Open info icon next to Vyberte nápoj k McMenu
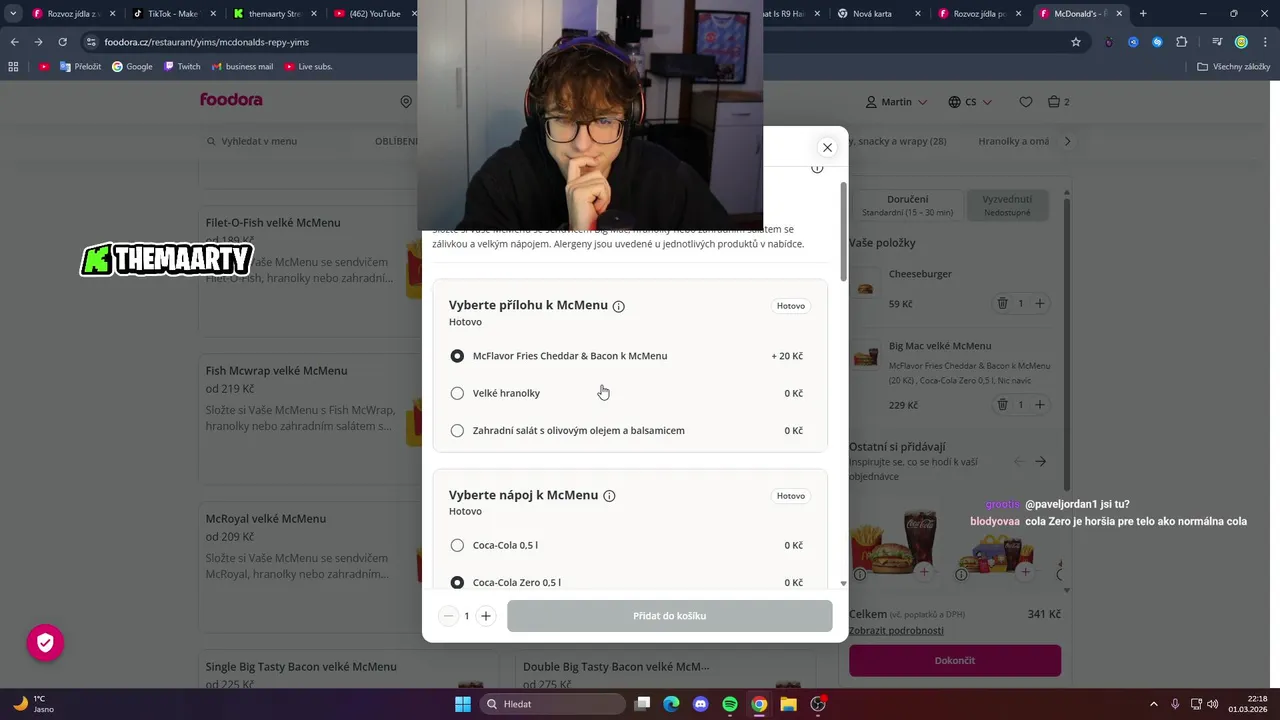Viewport: 1280px width, 720px height. click(609, 496)
